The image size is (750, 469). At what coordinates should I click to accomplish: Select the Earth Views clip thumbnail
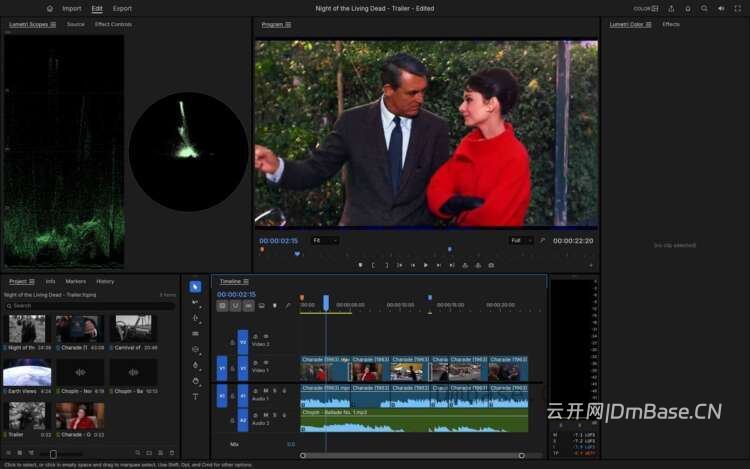[27, 372]
